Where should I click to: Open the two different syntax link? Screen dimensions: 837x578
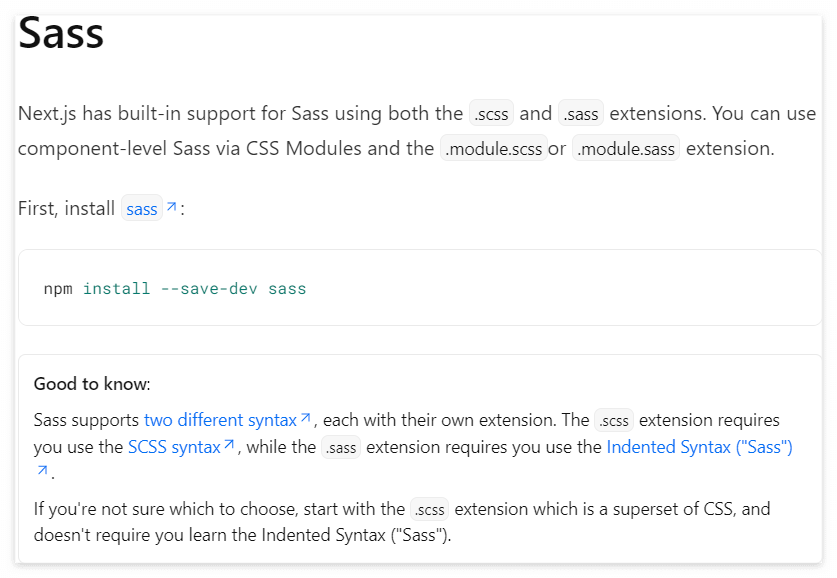(x=220, y=420)
